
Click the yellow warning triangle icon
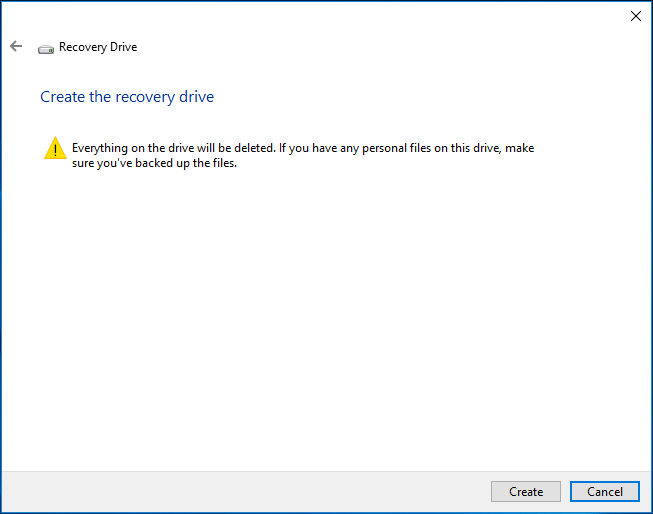click(54, 150)
